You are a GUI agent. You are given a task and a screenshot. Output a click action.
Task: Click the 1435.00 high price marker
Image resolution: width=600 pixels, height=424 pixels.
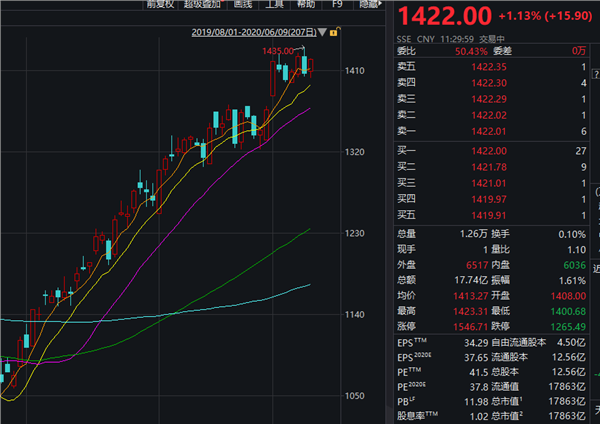tap(278, 51)
